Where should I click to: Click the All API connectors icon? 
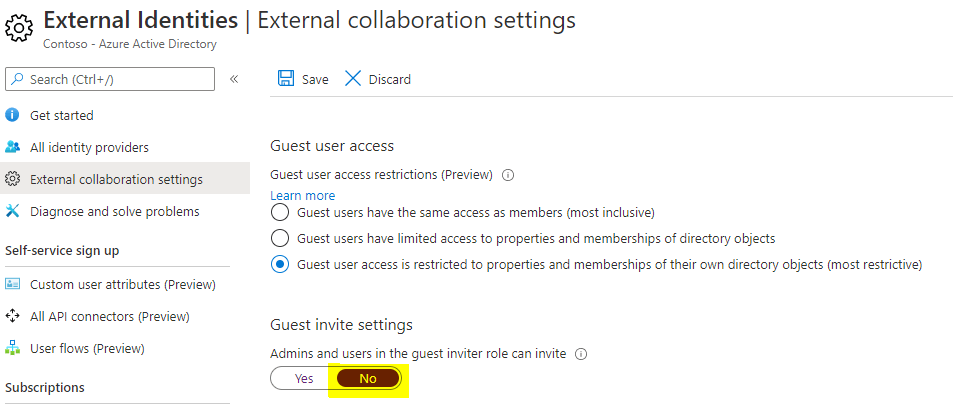coord(13,316)
